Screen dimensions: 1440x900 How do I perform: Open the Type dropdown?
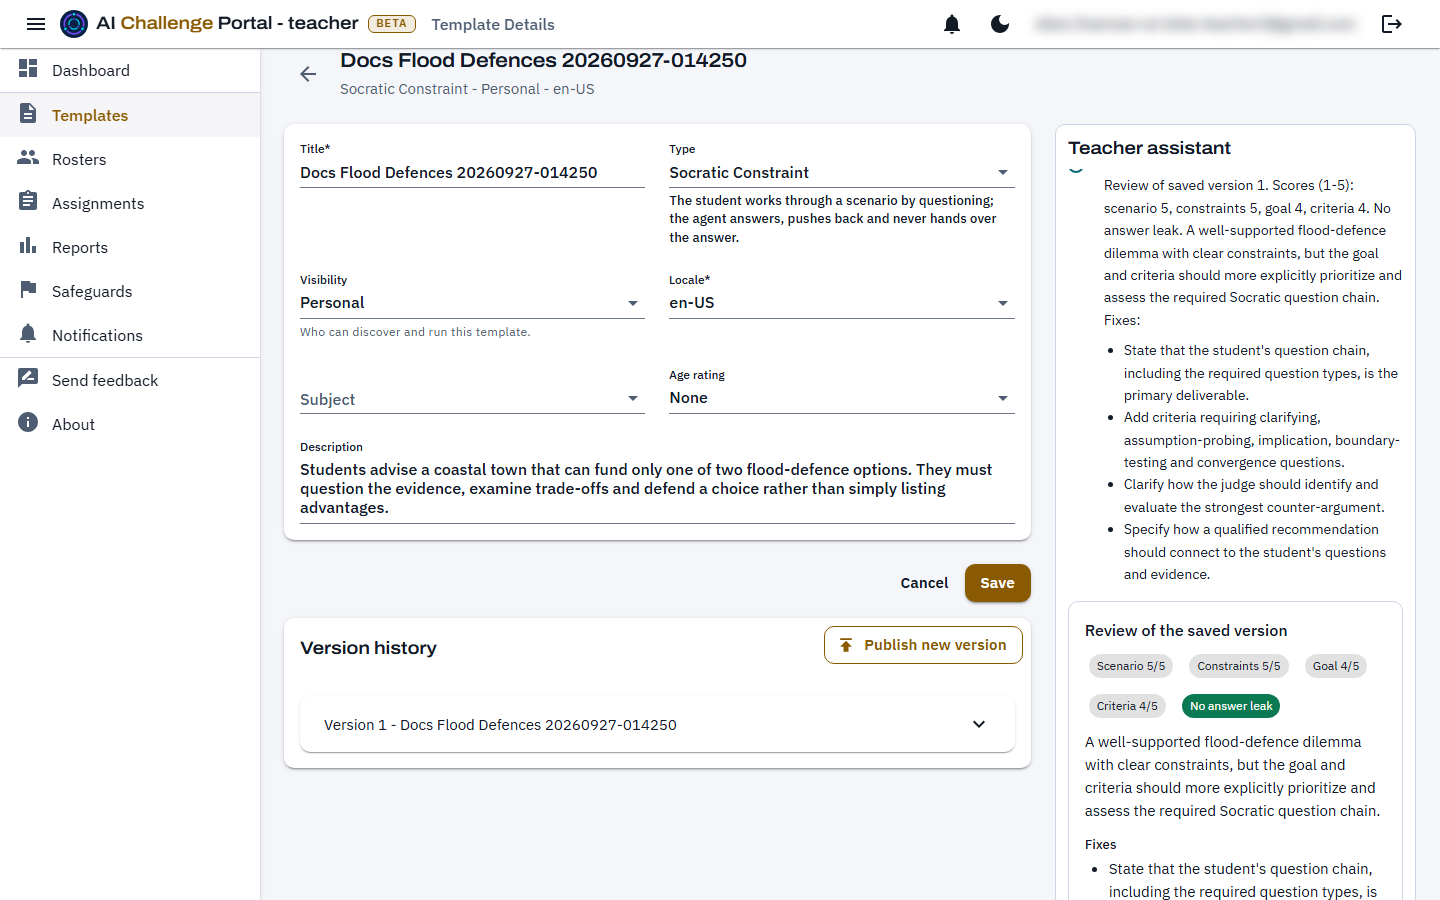click(x=842, y=173)
